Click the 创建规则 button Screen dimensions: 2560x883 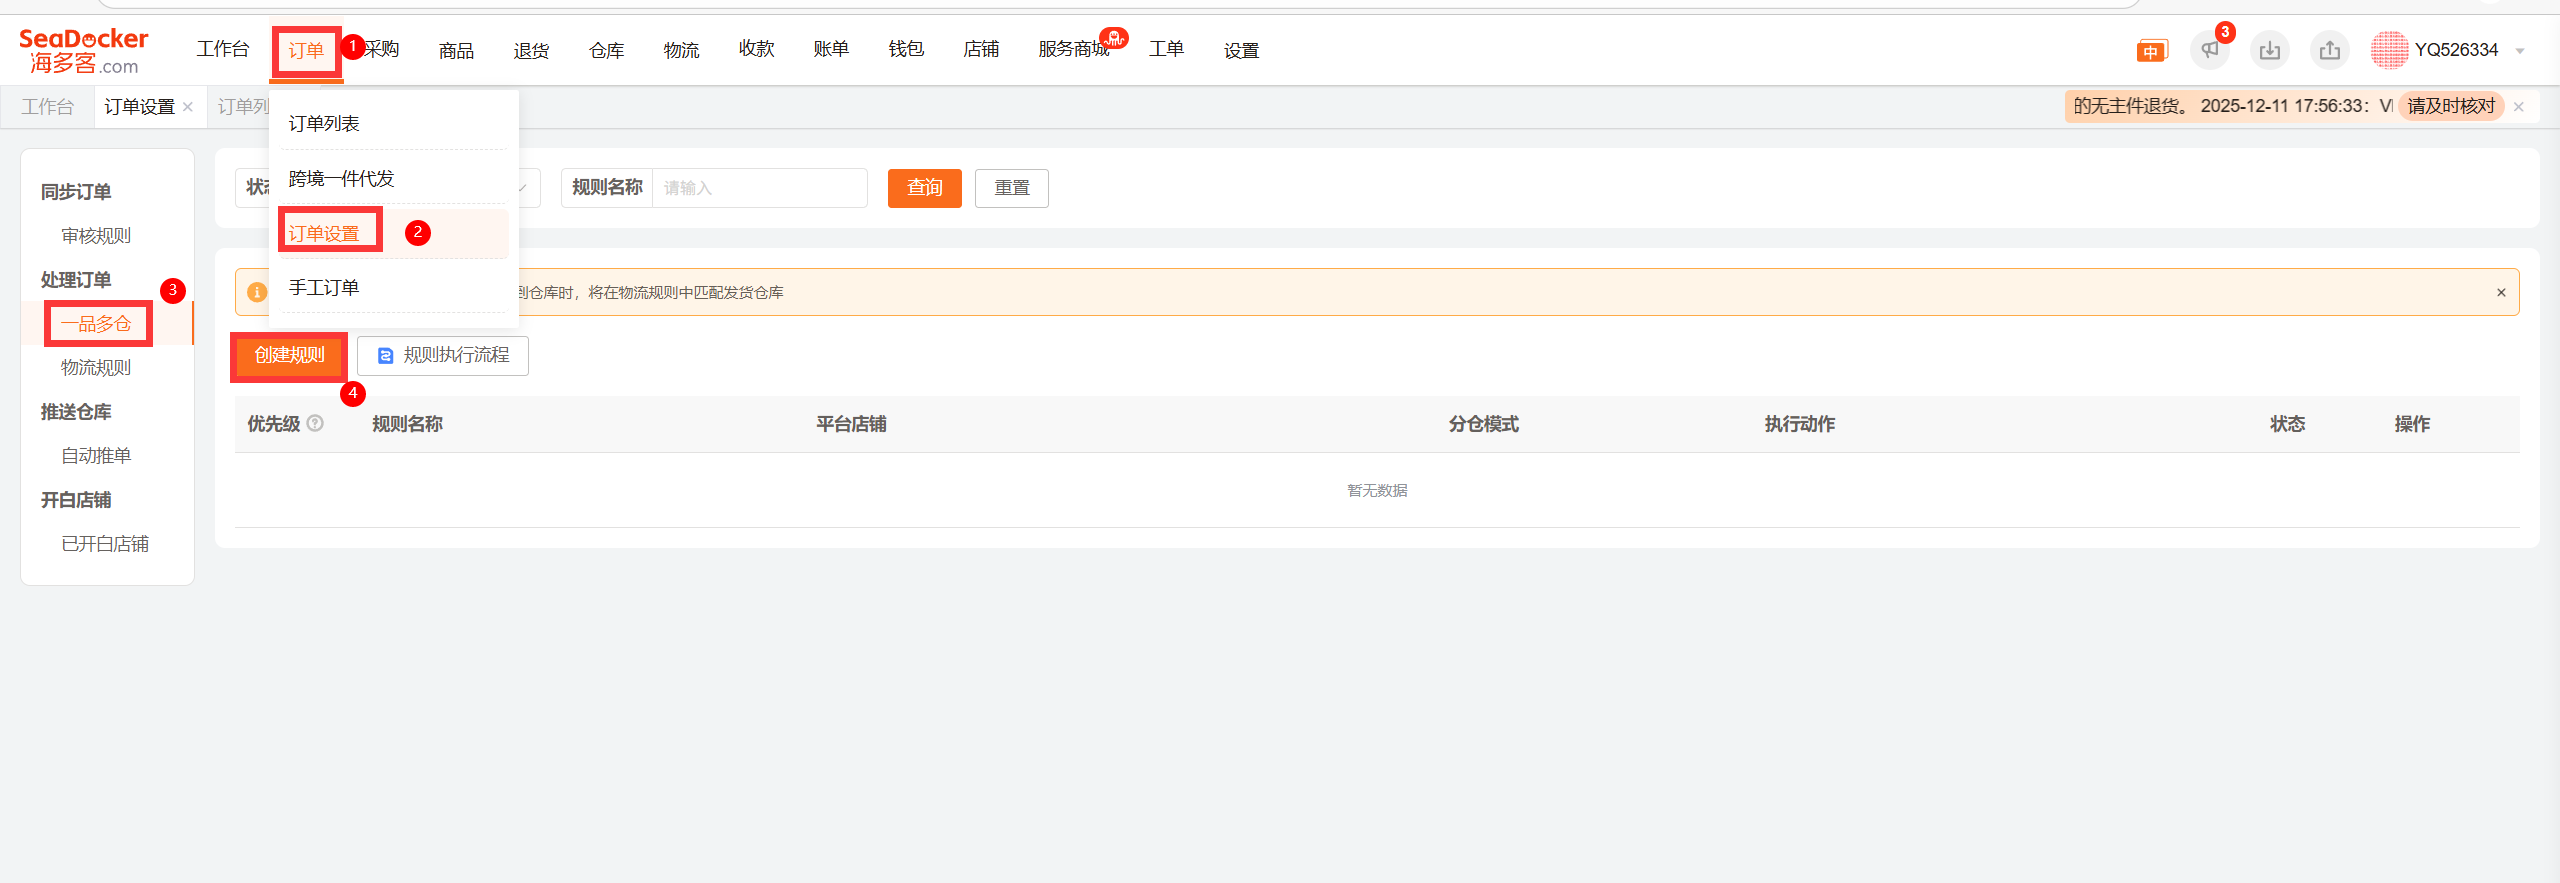[289, 355]
